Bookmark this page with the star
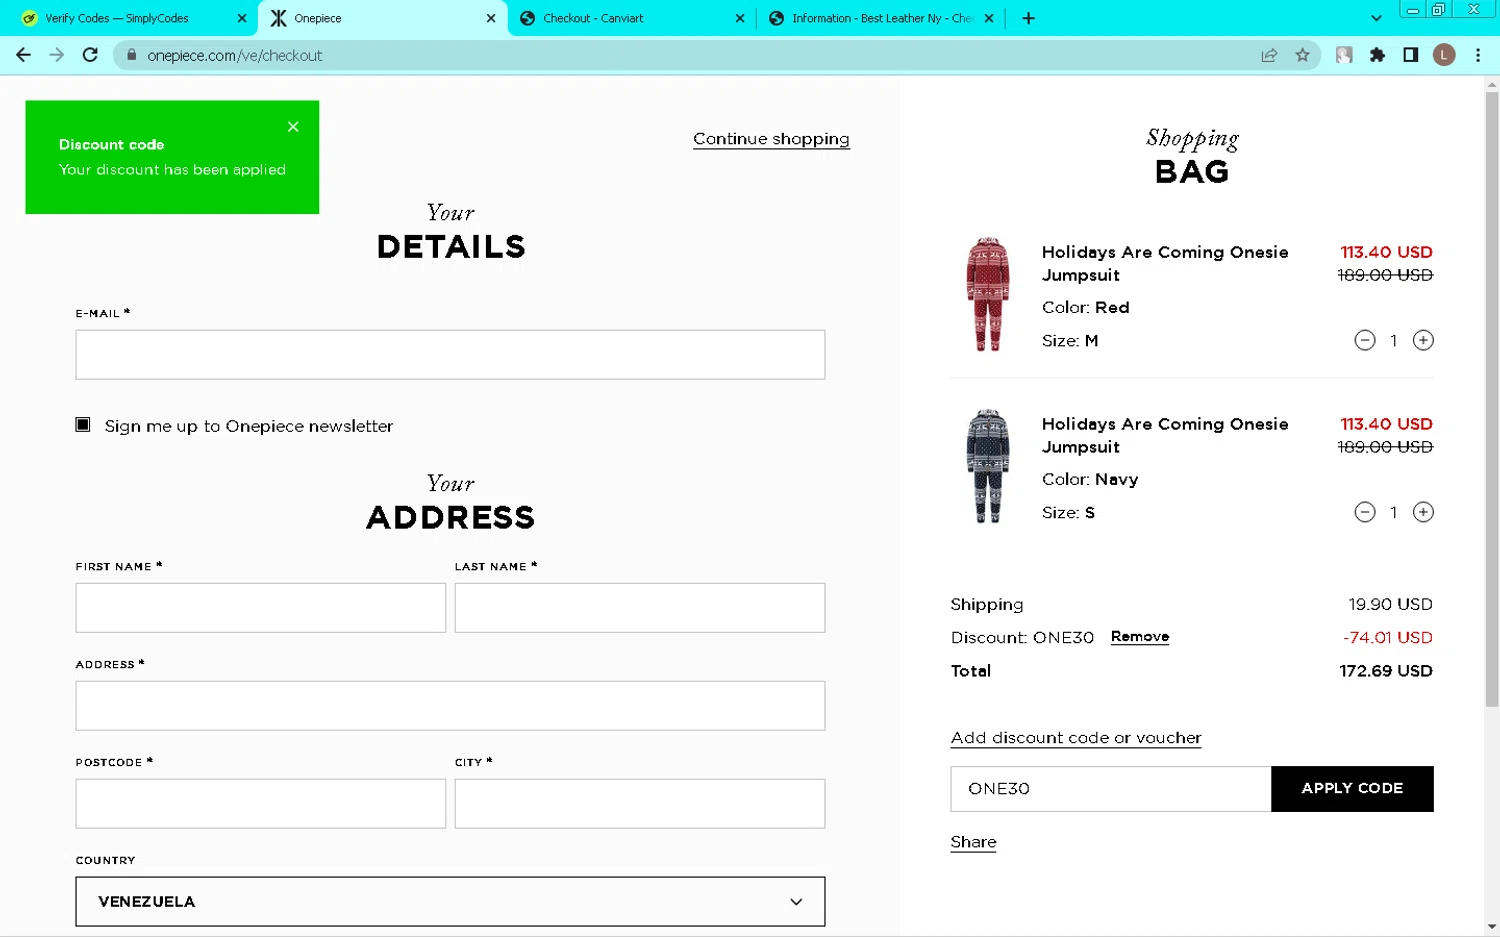The width and height of the screenshot is (1500, 938). click(1302, 55)
